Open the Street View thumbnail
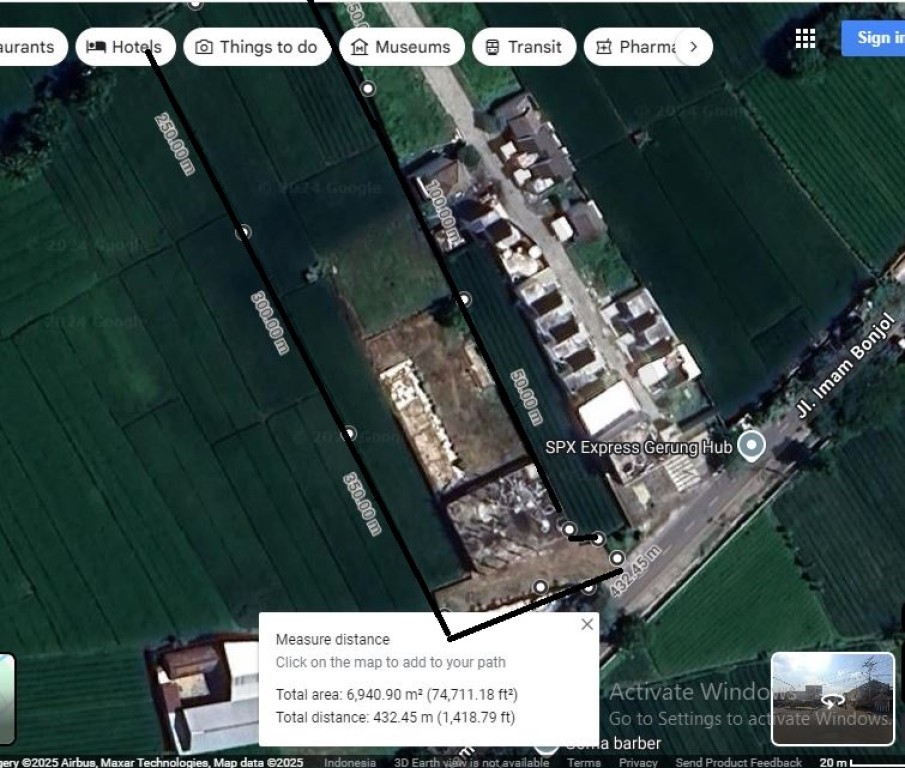This screenshot has width=905, height=768. point(833,698)
